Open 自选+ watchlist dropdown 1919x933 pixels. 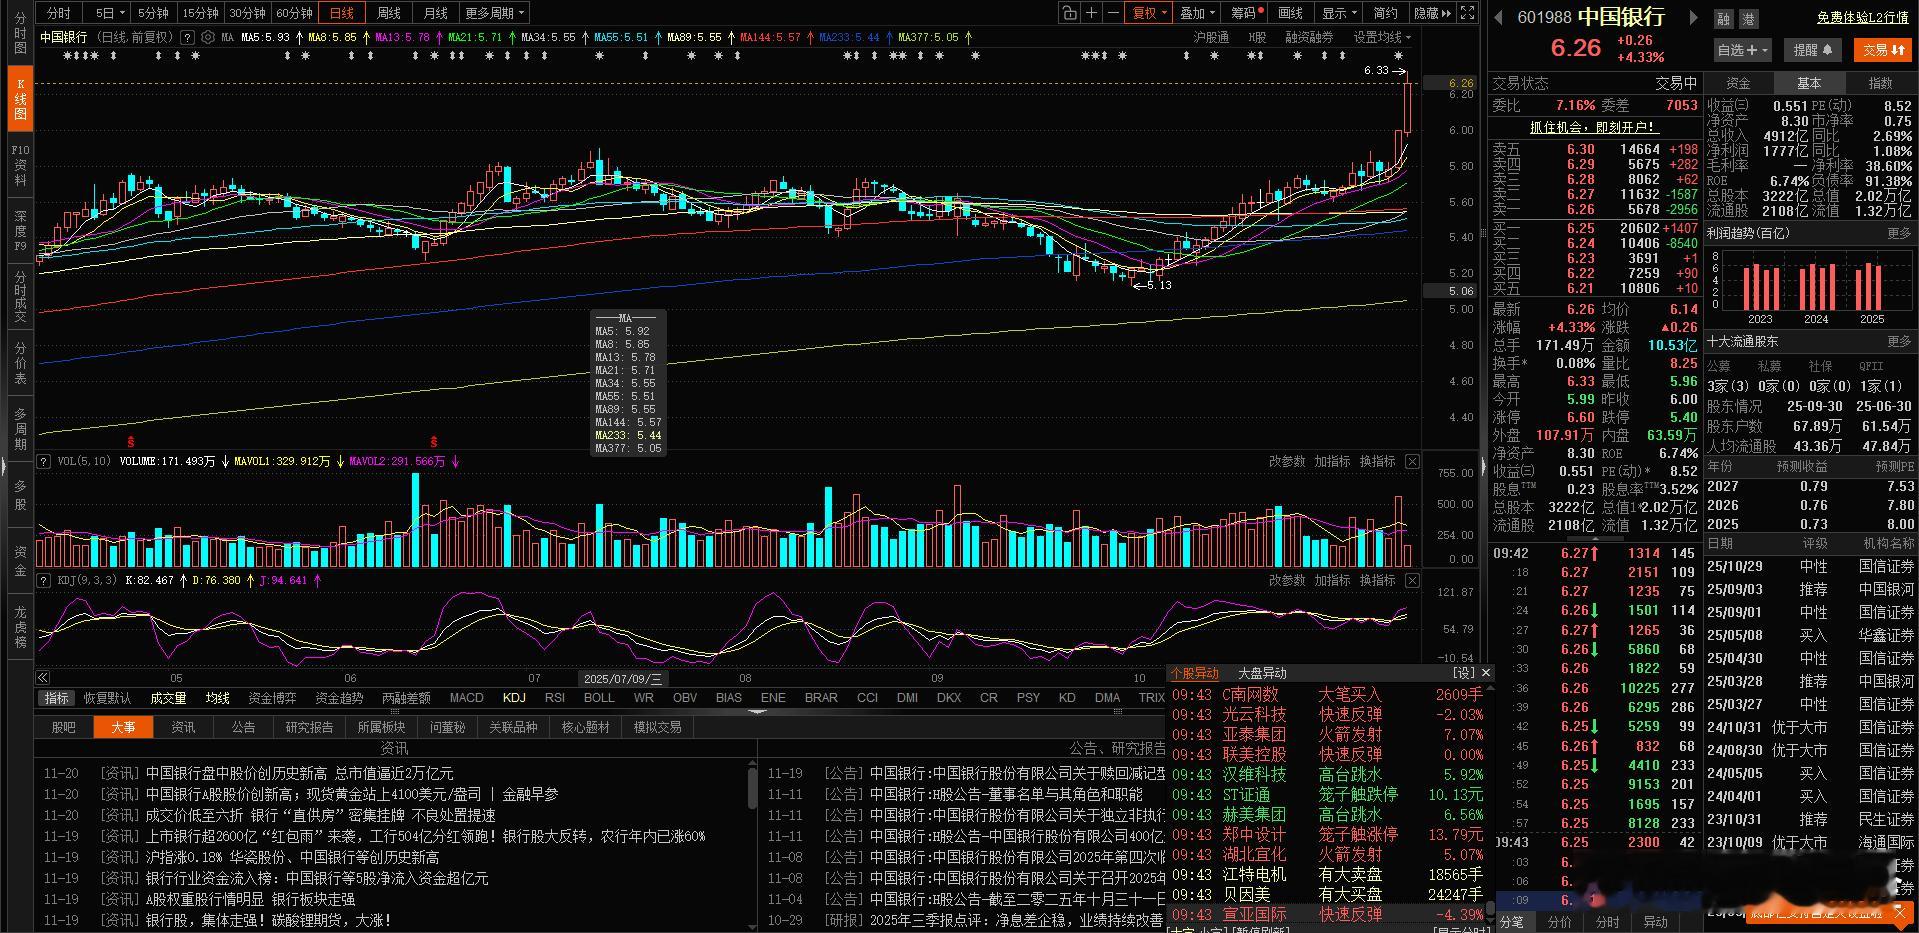1742,50
